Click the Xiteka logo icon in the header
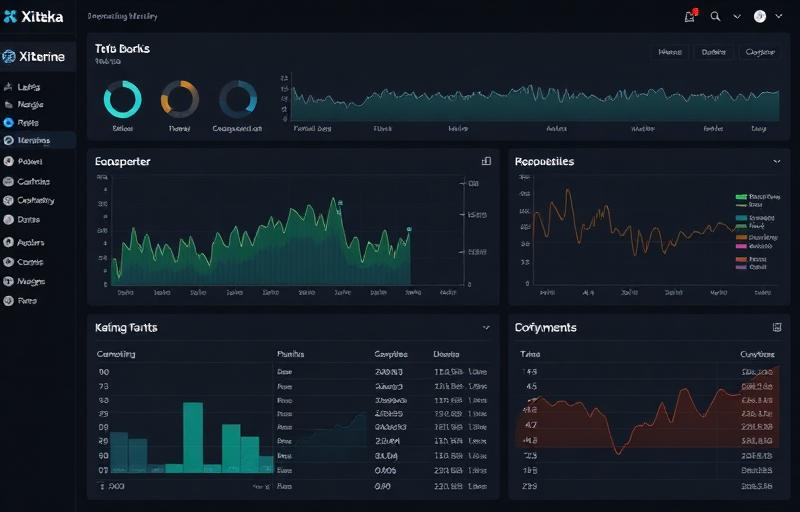Screen dimensions: 800x512 10,17
